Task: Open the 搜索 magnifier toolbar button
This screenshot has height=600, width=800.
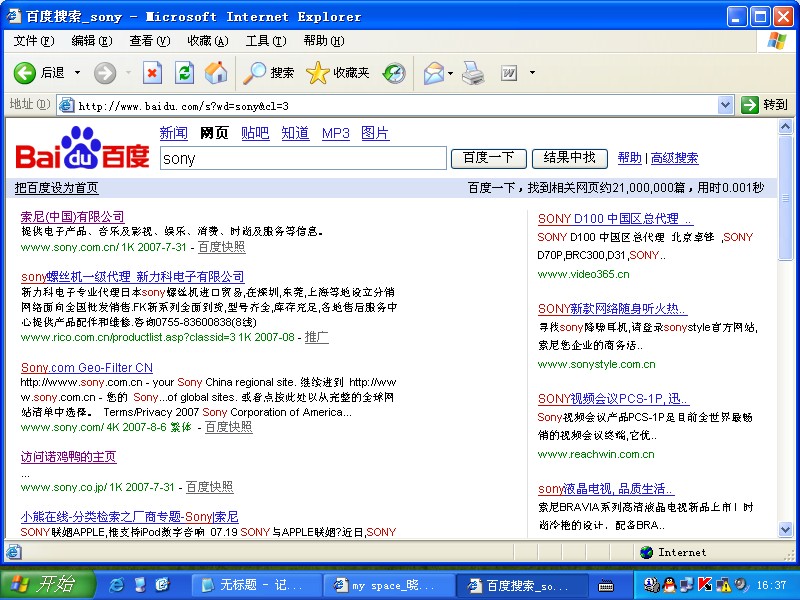Action: coord(268,73)
